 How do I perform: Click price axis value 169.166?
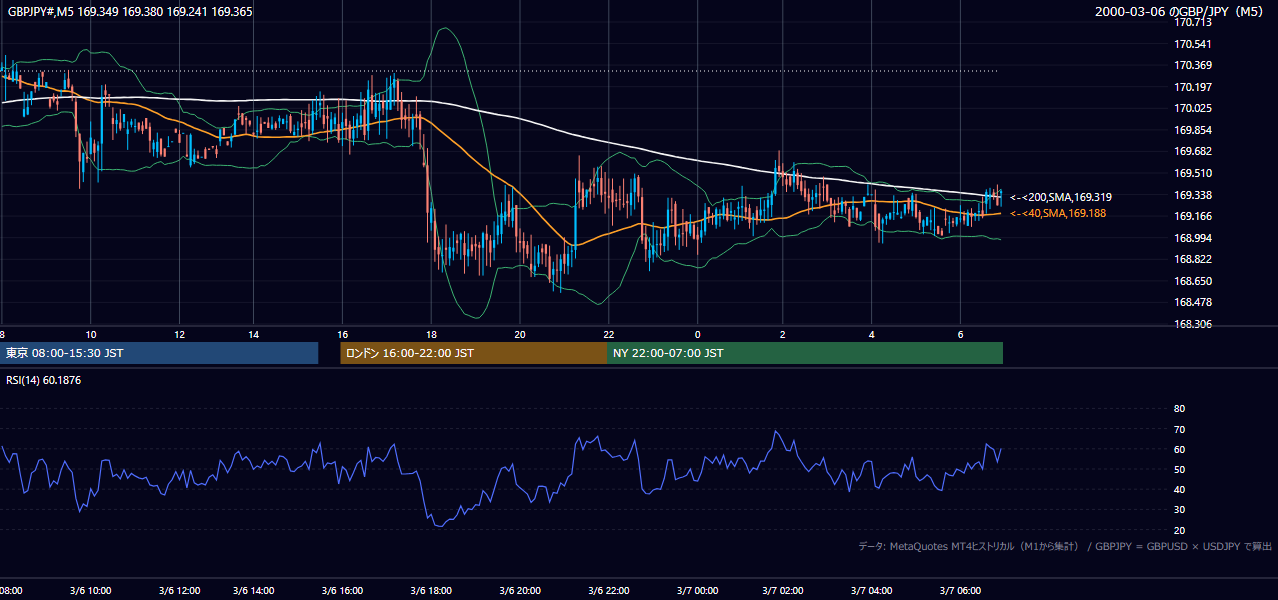tap(1193, 216)
